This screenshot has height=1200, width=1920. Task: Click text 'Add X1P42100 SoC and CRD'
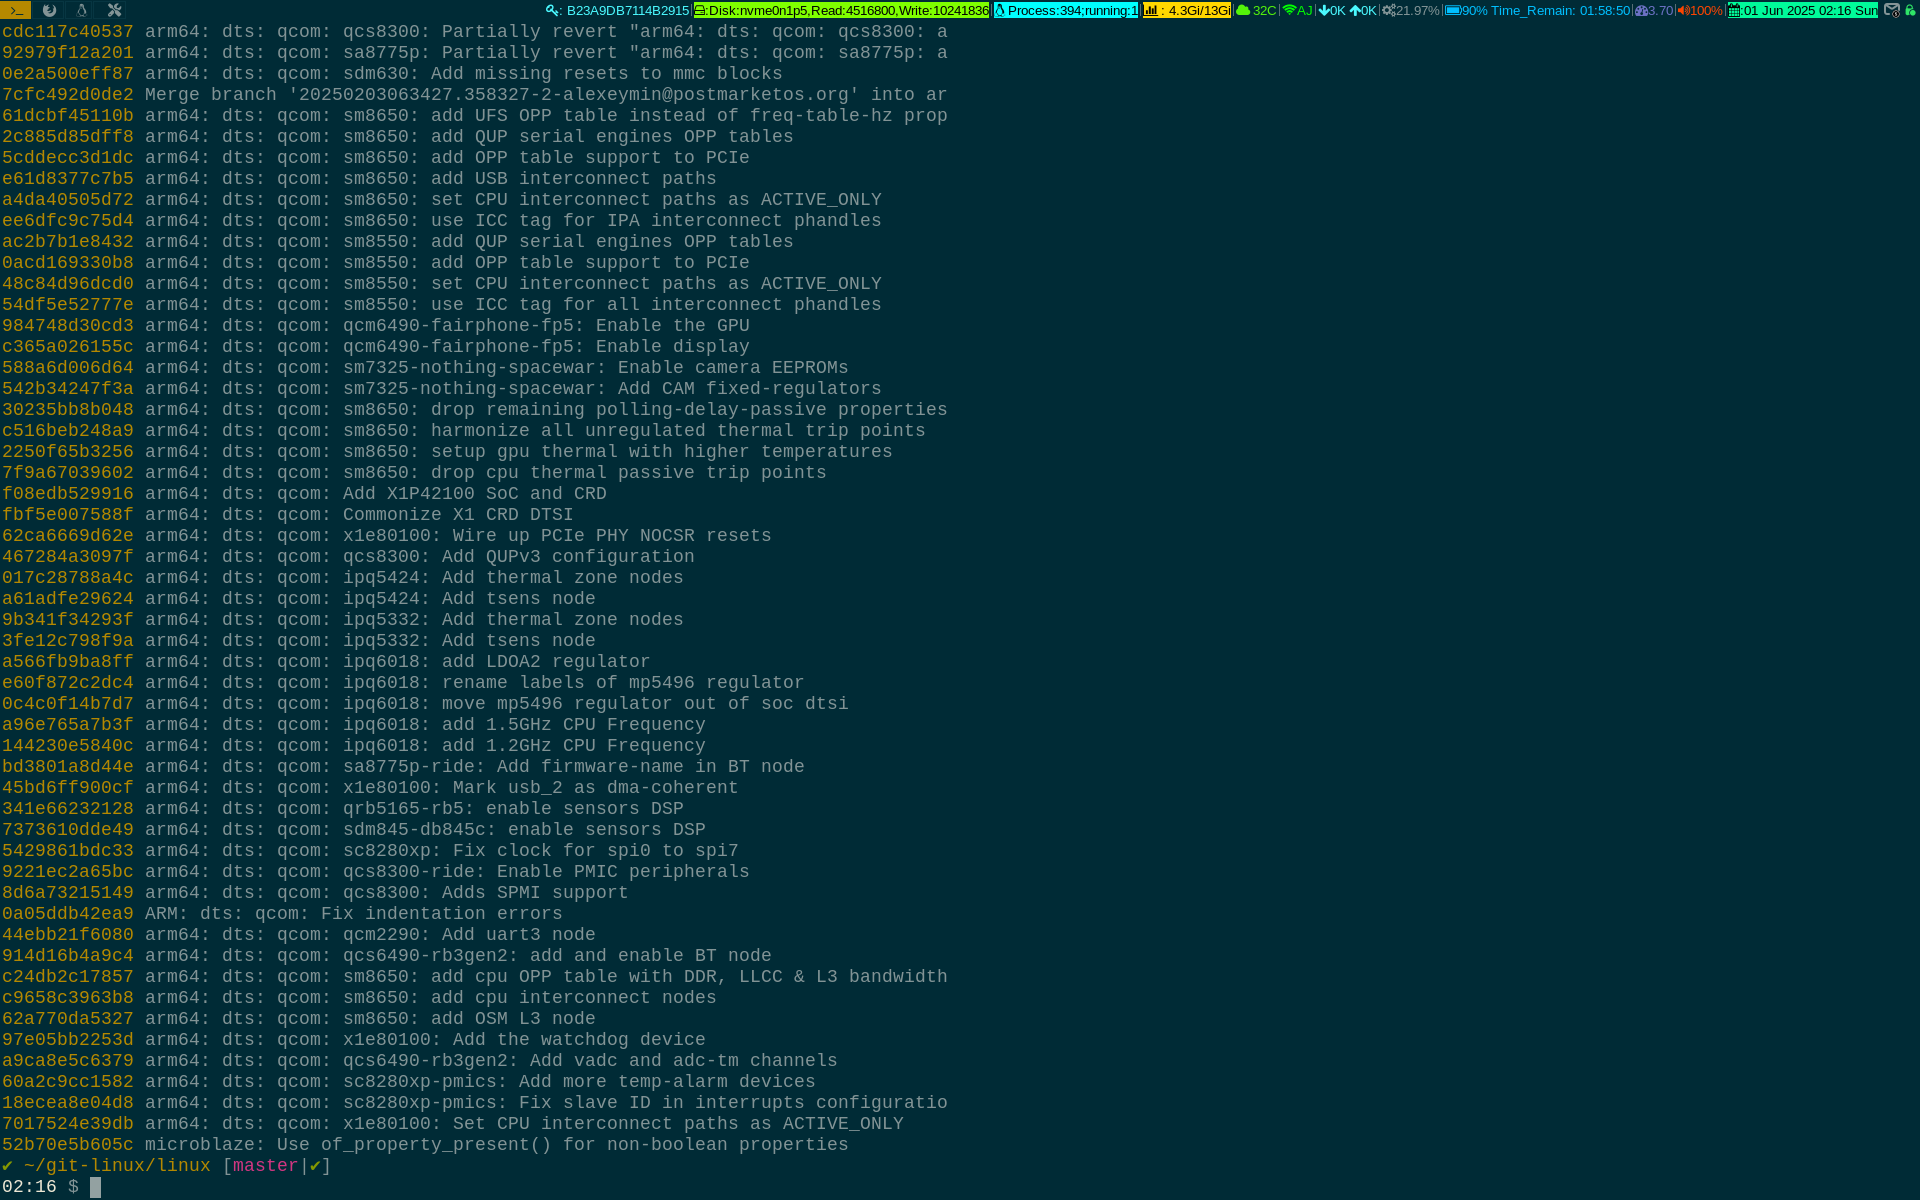pyautogui.click(x=474, y=494)
